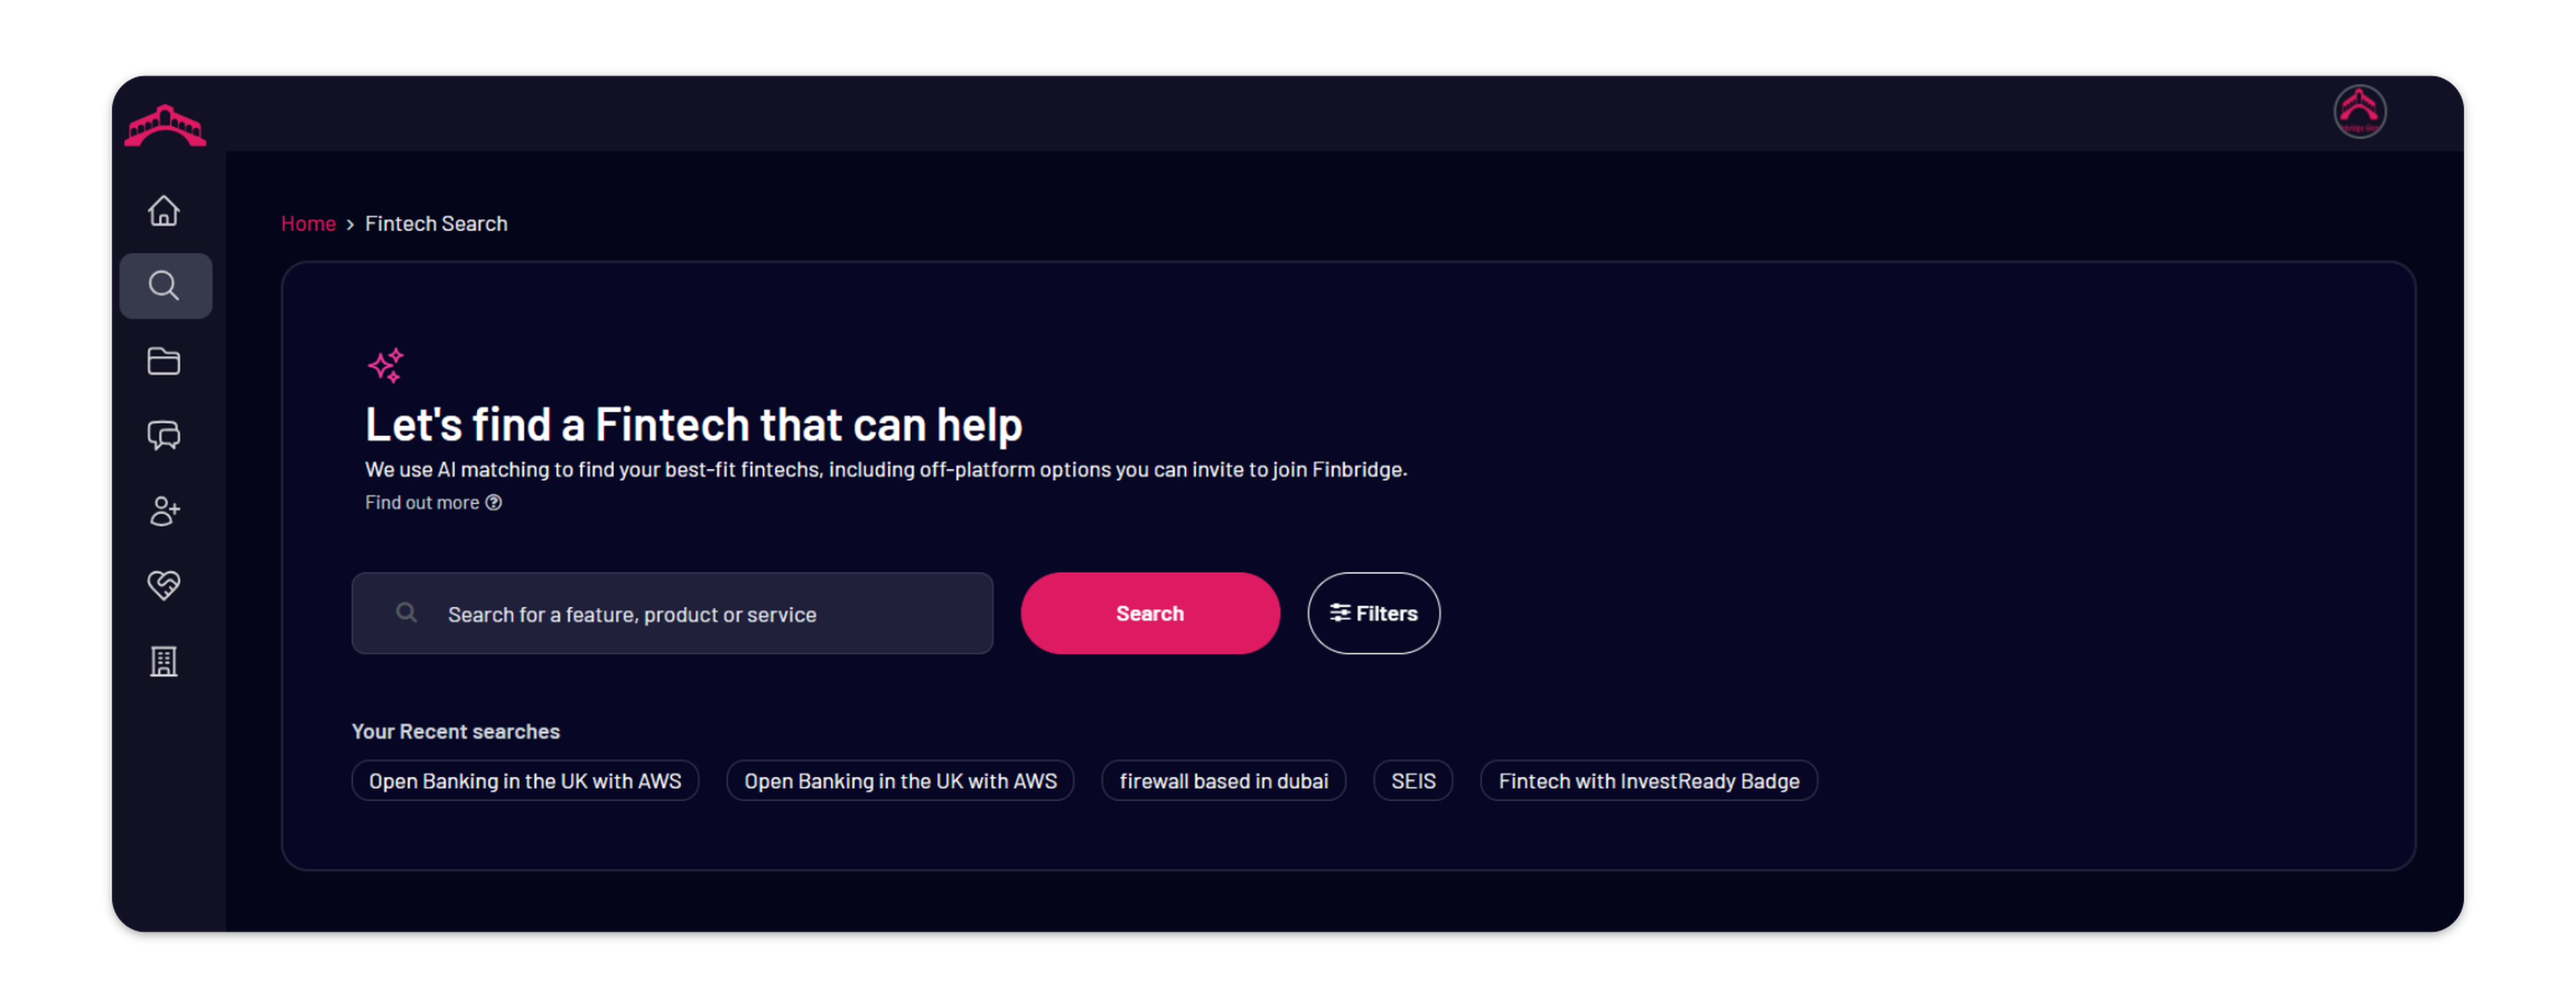Click the Fintech Search breadcrumb text

click(x=436, y=223)
